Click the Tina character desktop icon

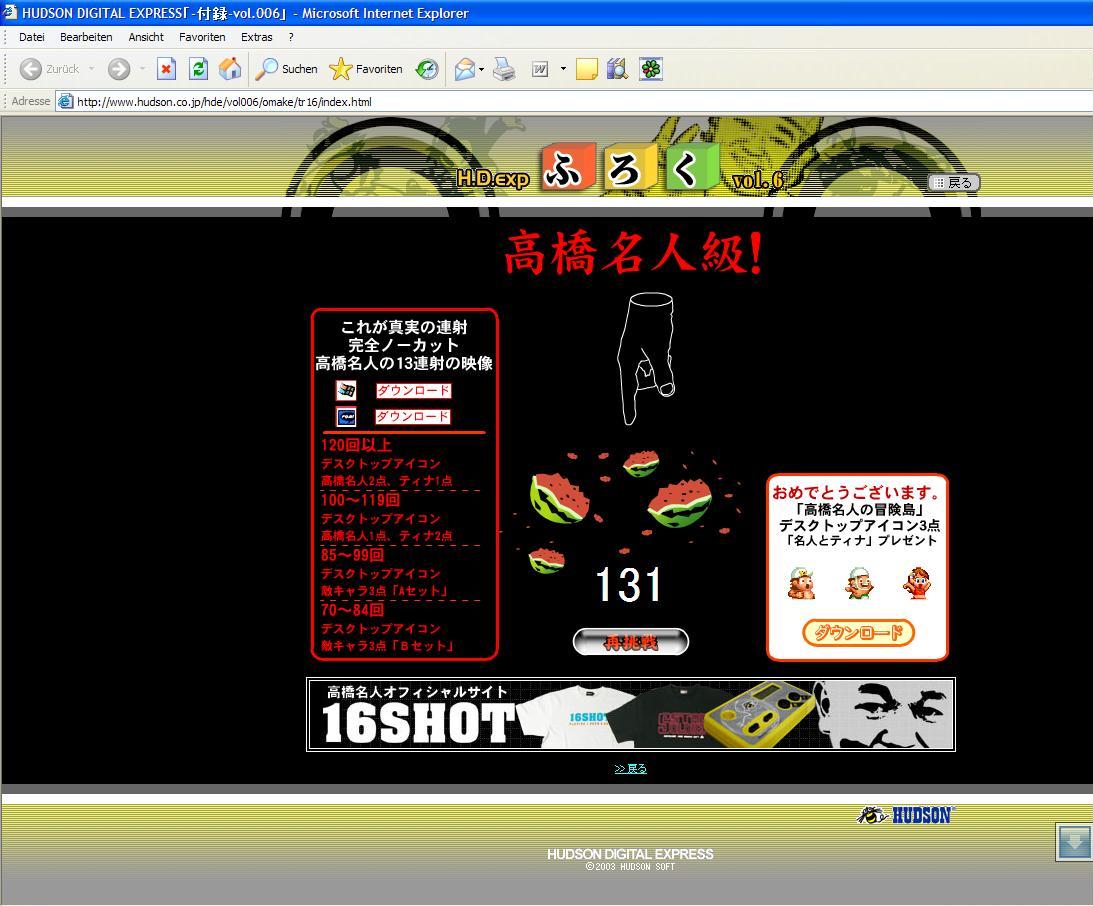click(917, 583)
